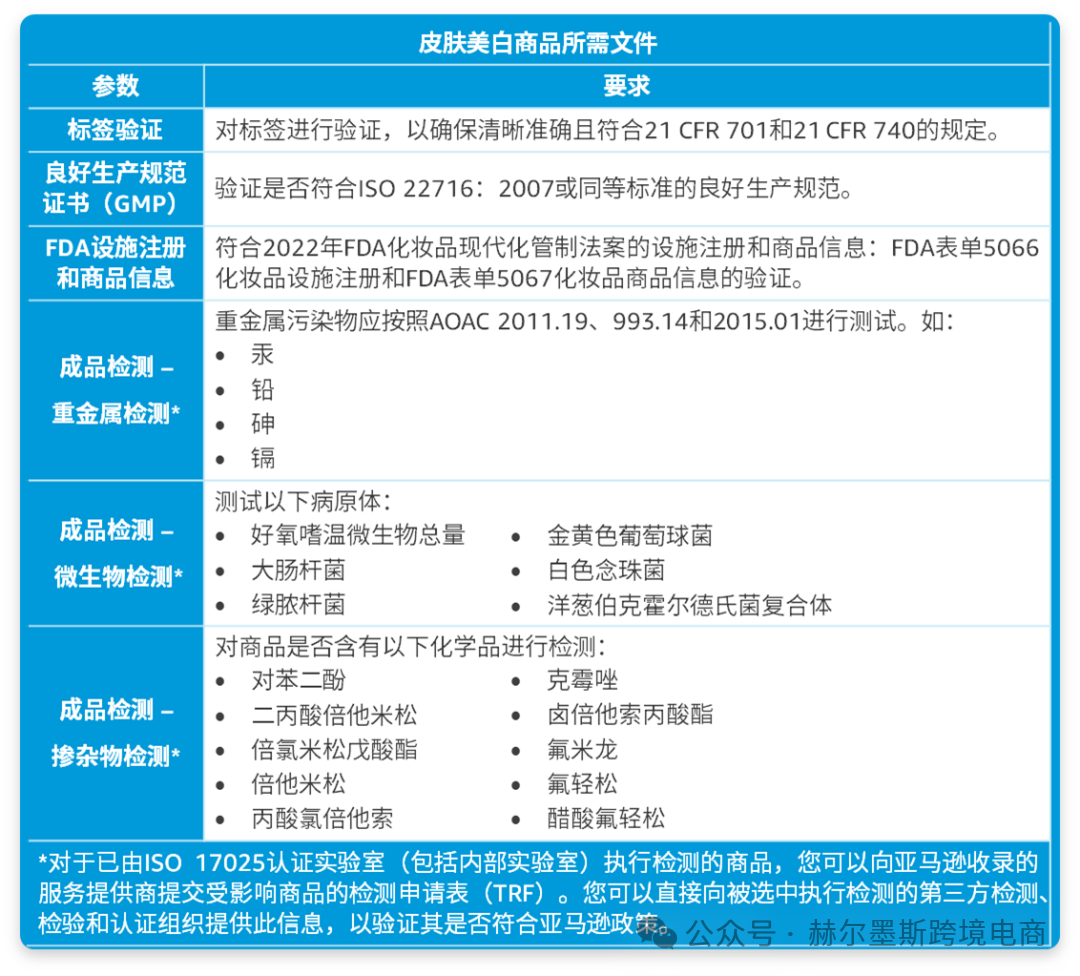
Task: Click the 克霉唑 list item
Action: point(582,681)
